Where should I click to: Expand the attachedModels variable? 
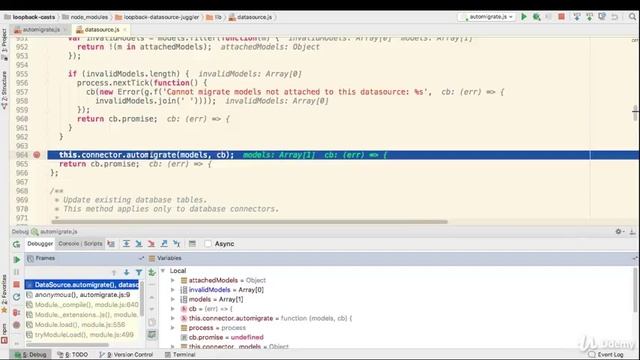tap(173, 280)
